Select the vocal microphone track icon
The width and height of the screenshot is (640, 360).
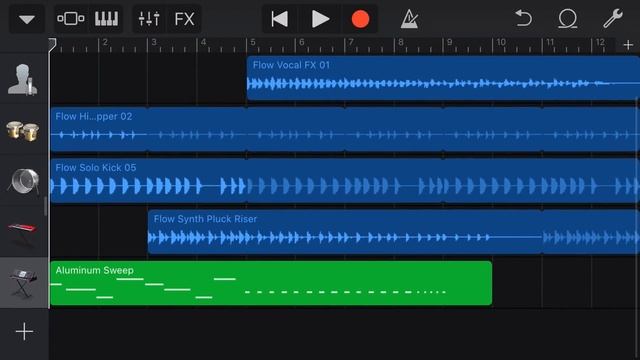[x=23, y=79]
